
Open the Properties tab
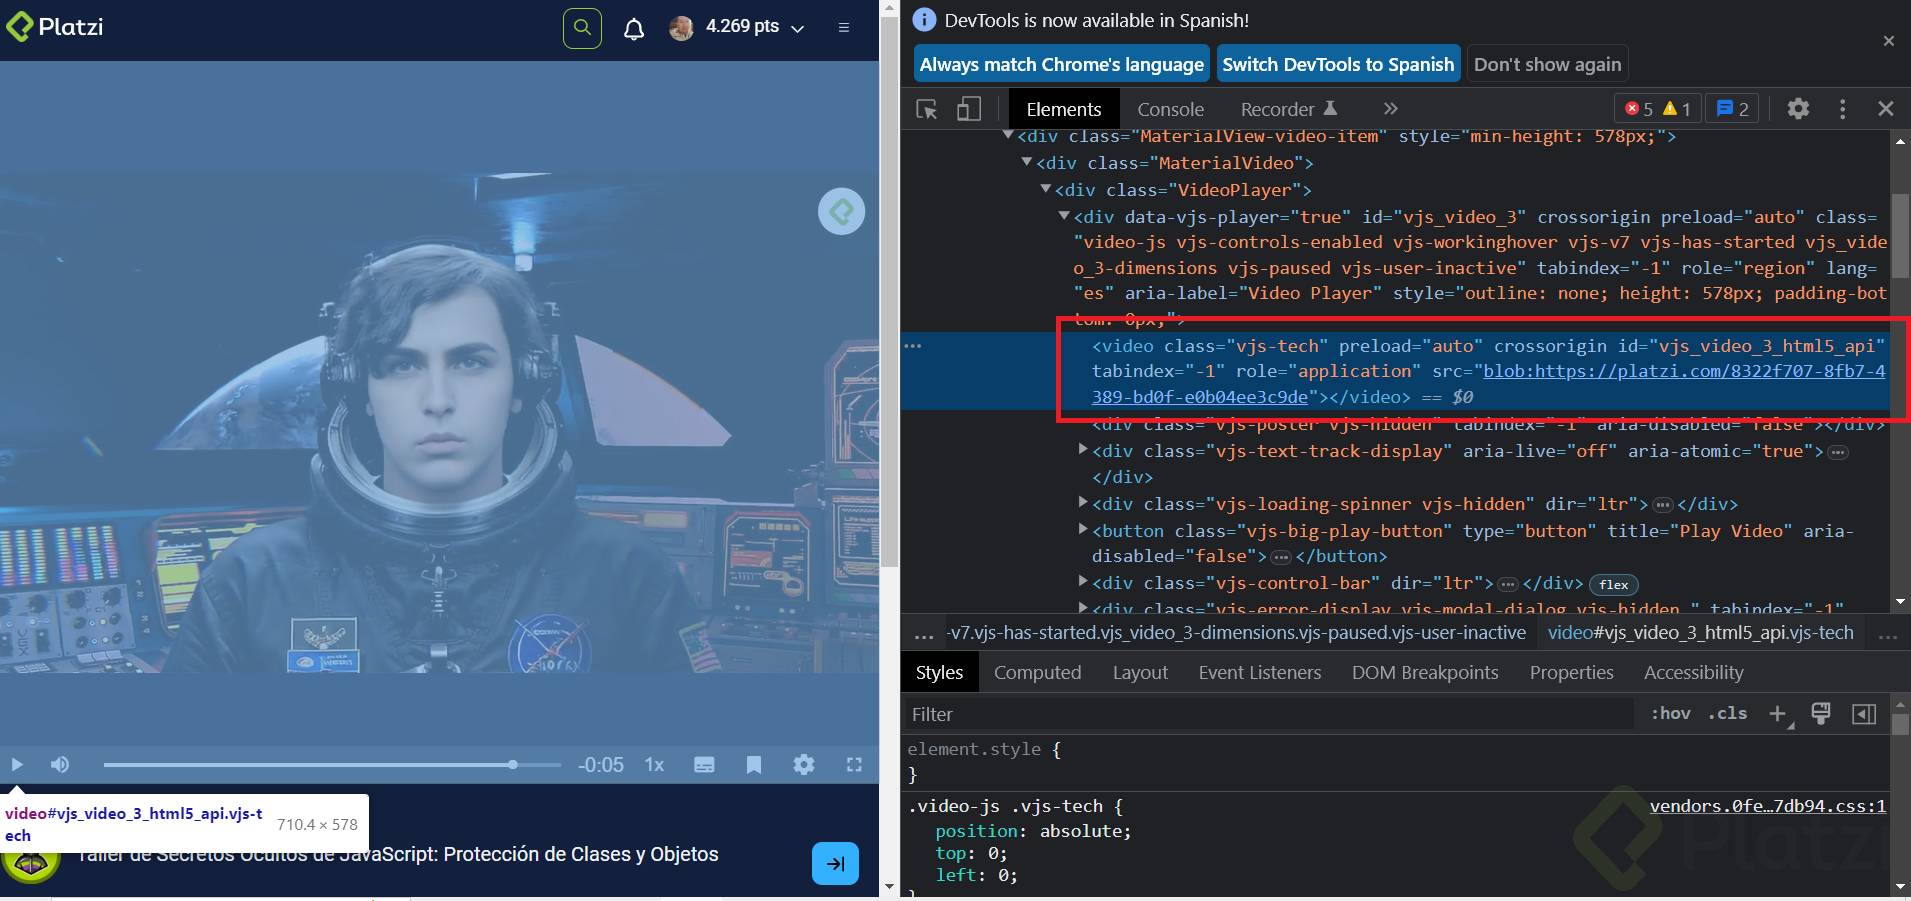click(x=1571, y=673)
